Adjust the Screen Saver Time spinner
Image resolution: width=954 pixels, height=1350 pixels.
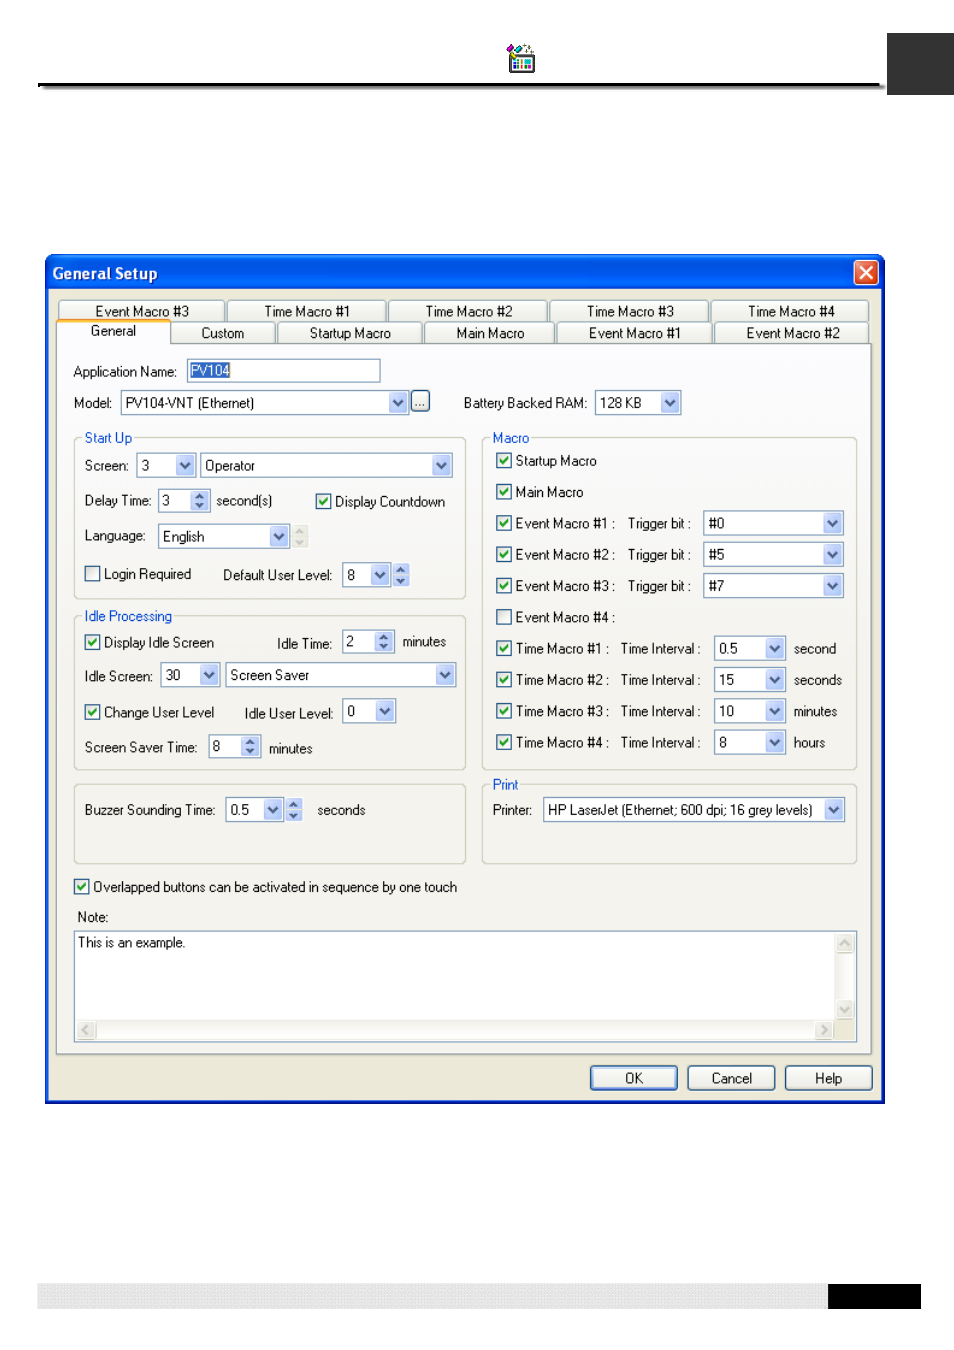click(250, 746)
